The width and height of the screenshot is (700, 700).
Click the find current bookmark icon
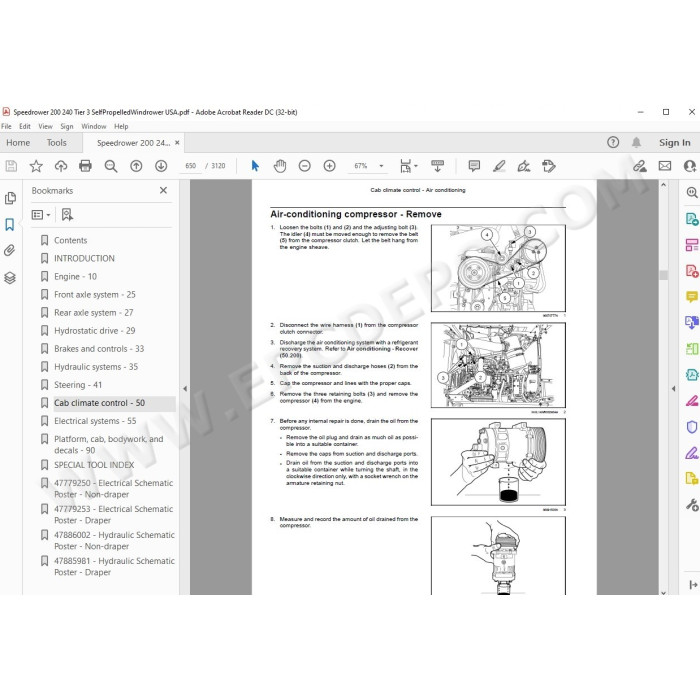(67, 215)
